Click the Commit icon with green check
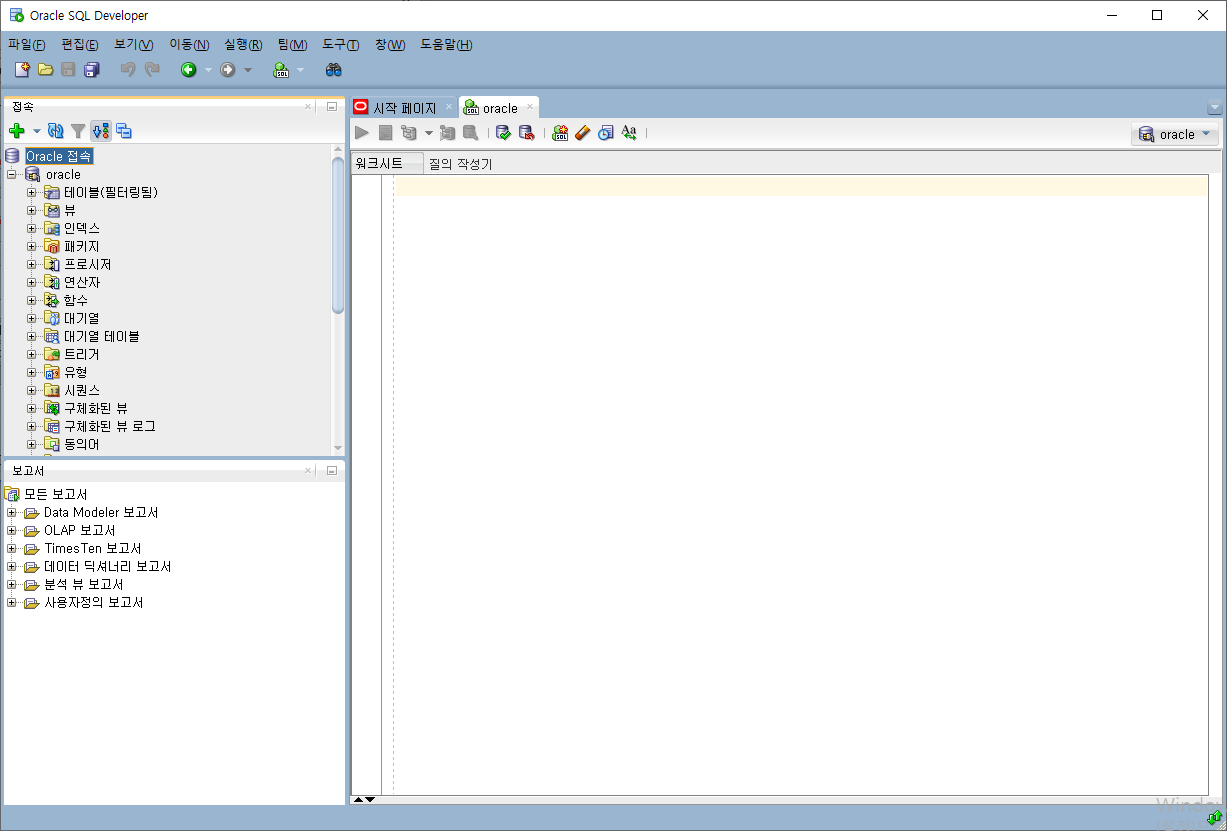1227x831 pixels. pos(504,133)
